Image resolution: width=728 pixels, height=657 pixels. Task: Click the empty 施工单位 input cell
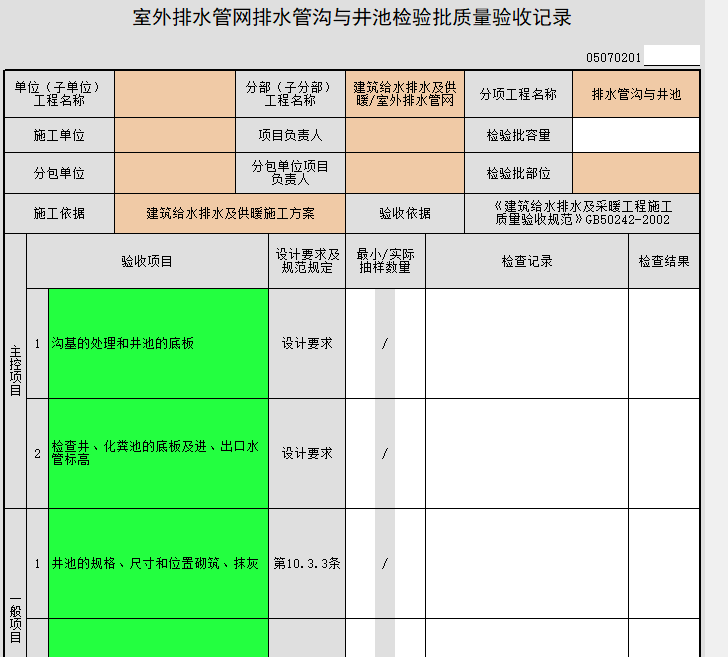pyautogui.click(x=174, y=135)
